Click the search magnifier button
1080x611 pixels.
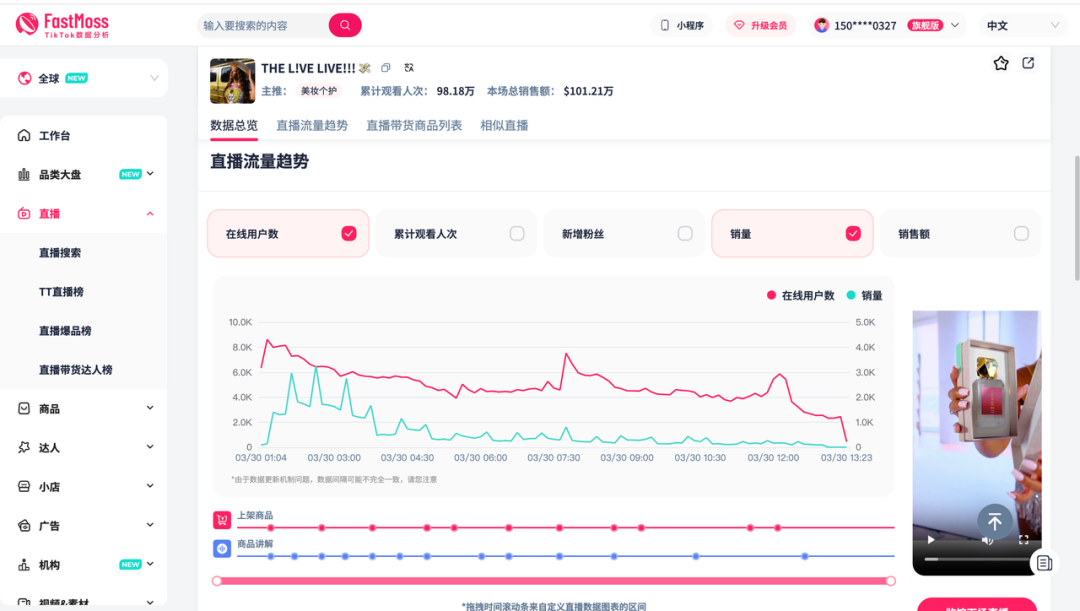(x=344, y=24)
